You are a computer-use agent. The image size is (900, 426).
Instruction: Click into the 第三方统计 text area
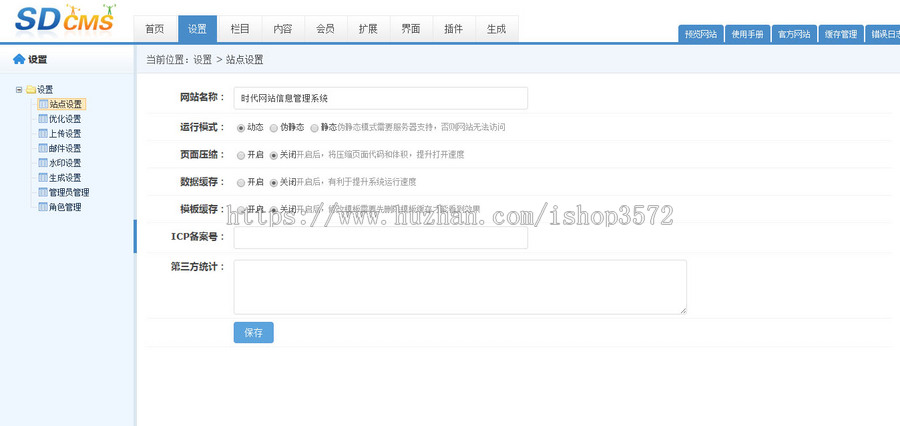pos(460,287)
